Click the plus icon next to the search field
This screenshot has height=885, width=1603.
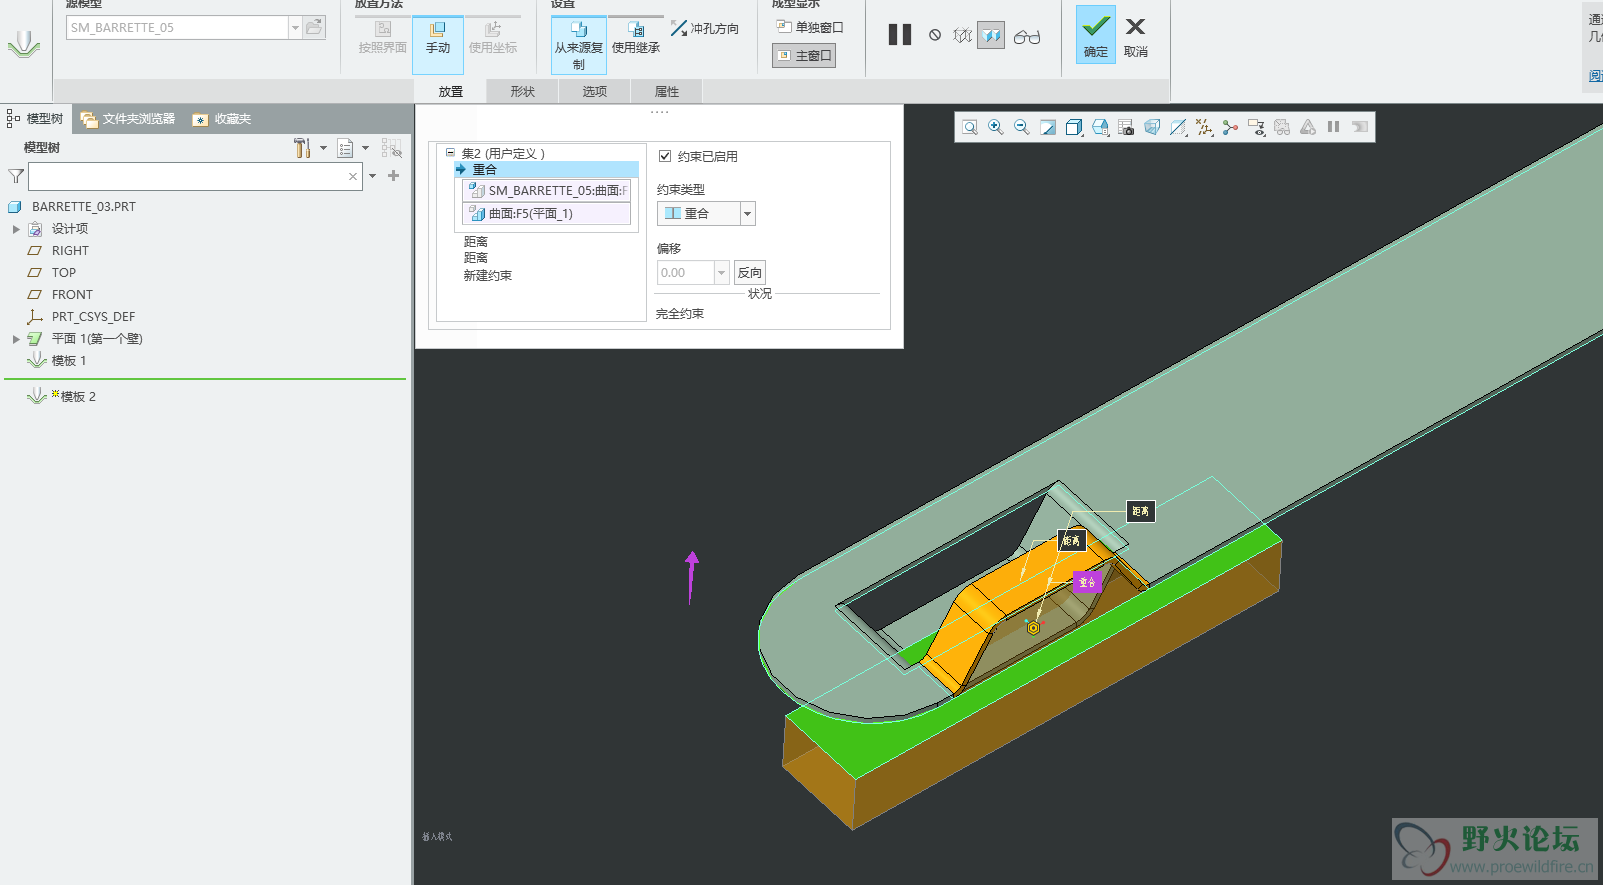coord(393,176)
